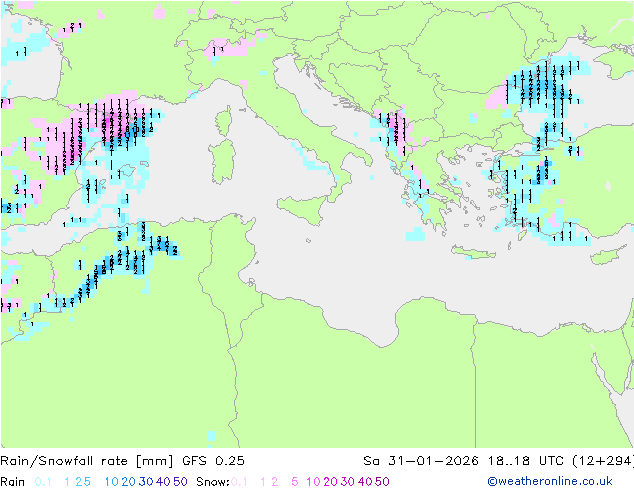Click the '18..18 UTC' time text

527,461
